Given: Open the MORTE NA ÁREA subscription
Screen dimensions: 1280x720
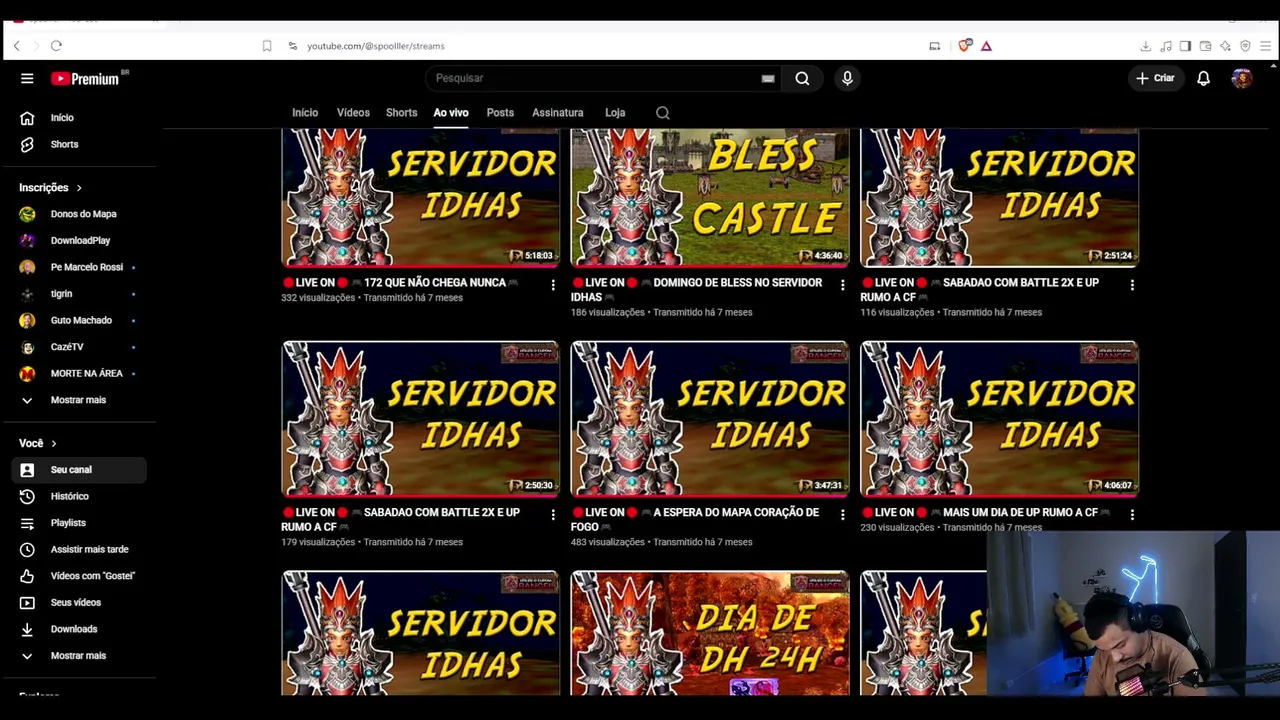Looking at the screenshot, I should (x=80, y=373).
